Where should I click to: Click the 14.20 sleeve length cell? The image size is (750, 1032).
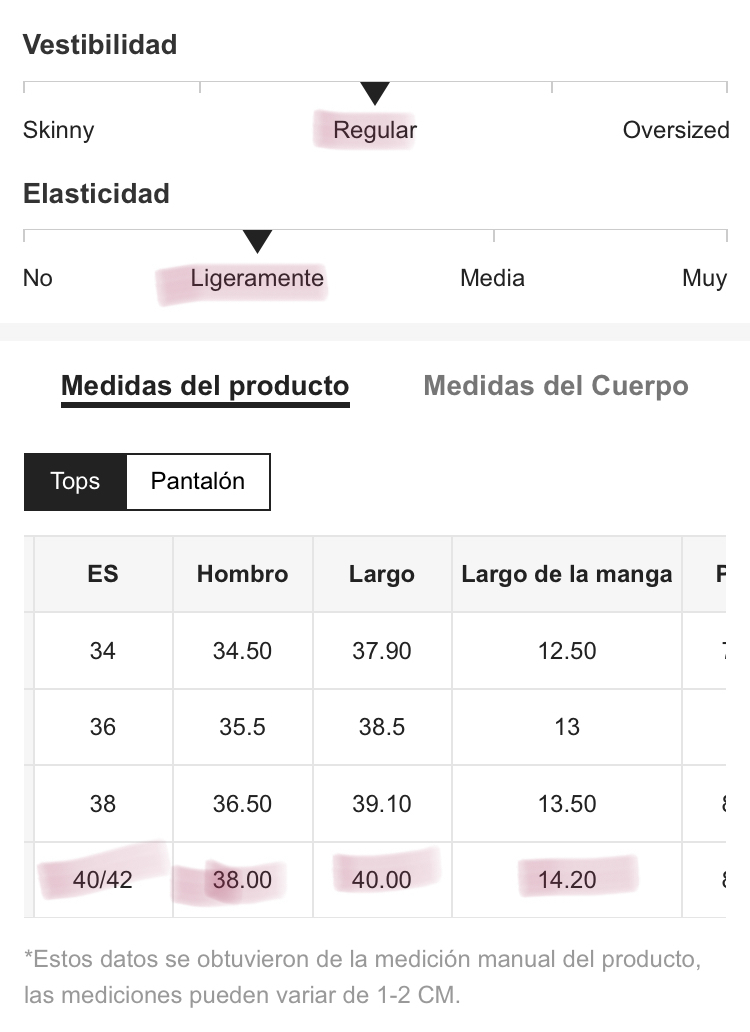tap(567, 880)
